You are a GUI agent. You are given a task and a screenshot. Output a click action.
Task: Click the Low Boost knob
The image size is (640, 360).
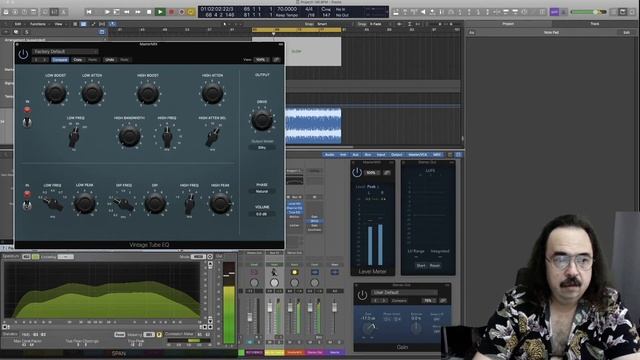point(56,93)
